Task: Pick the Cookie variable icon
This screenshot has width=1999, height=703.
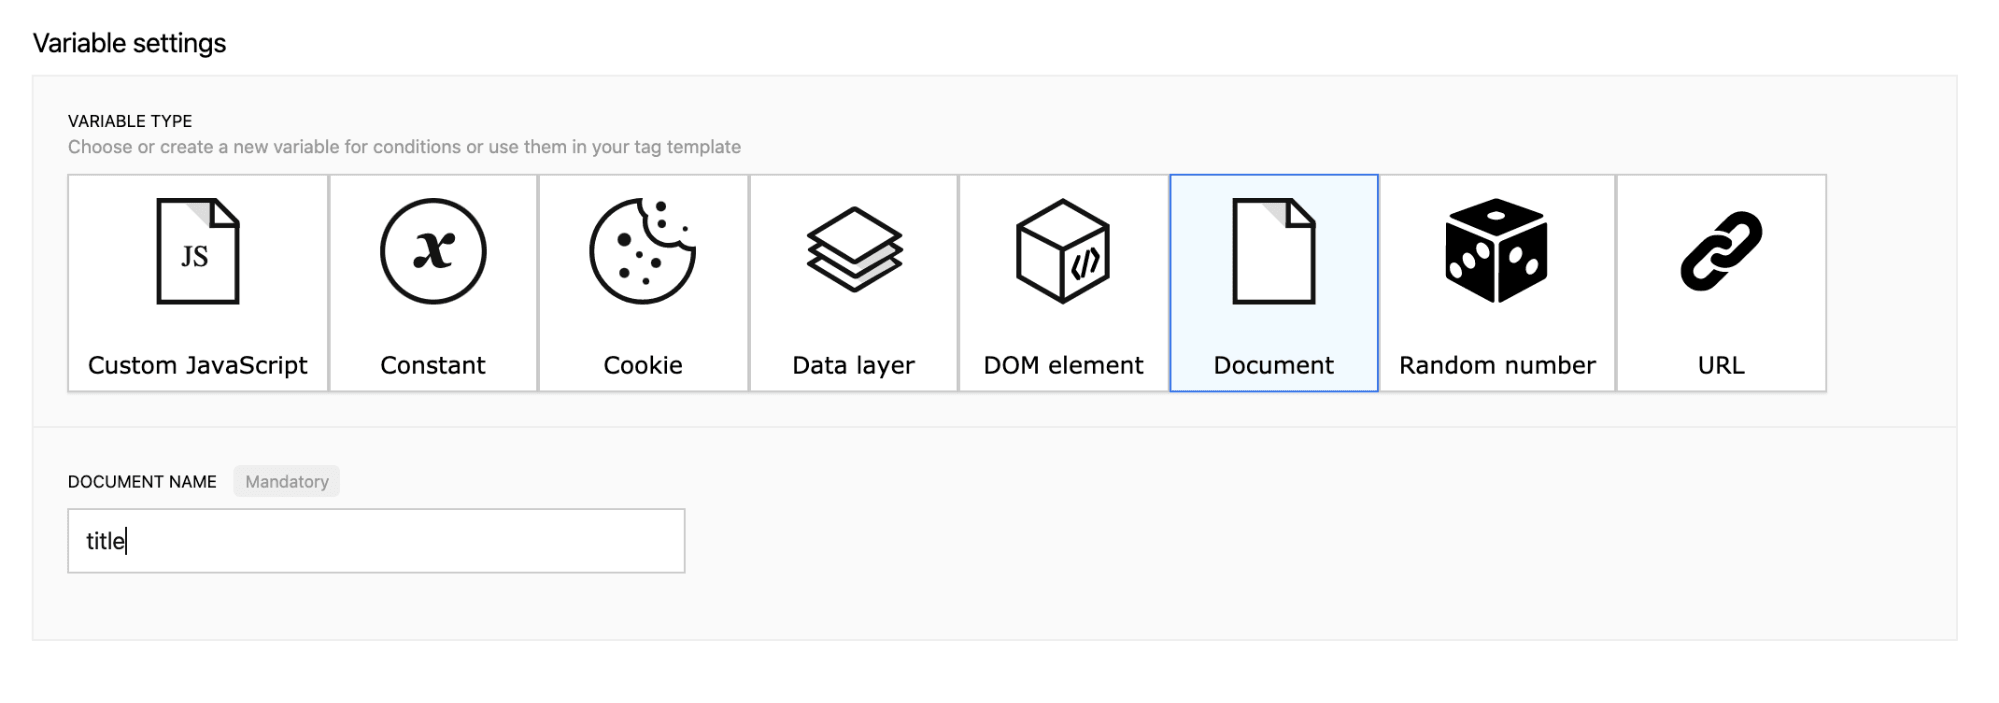Action: pos(642,251)
